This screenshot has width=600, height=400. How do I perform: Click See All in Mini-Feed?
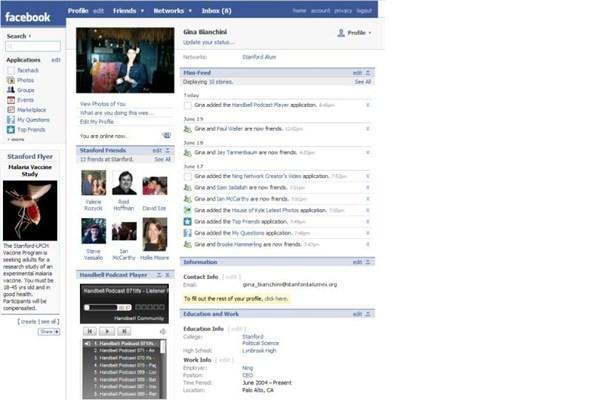coord(362,82)
